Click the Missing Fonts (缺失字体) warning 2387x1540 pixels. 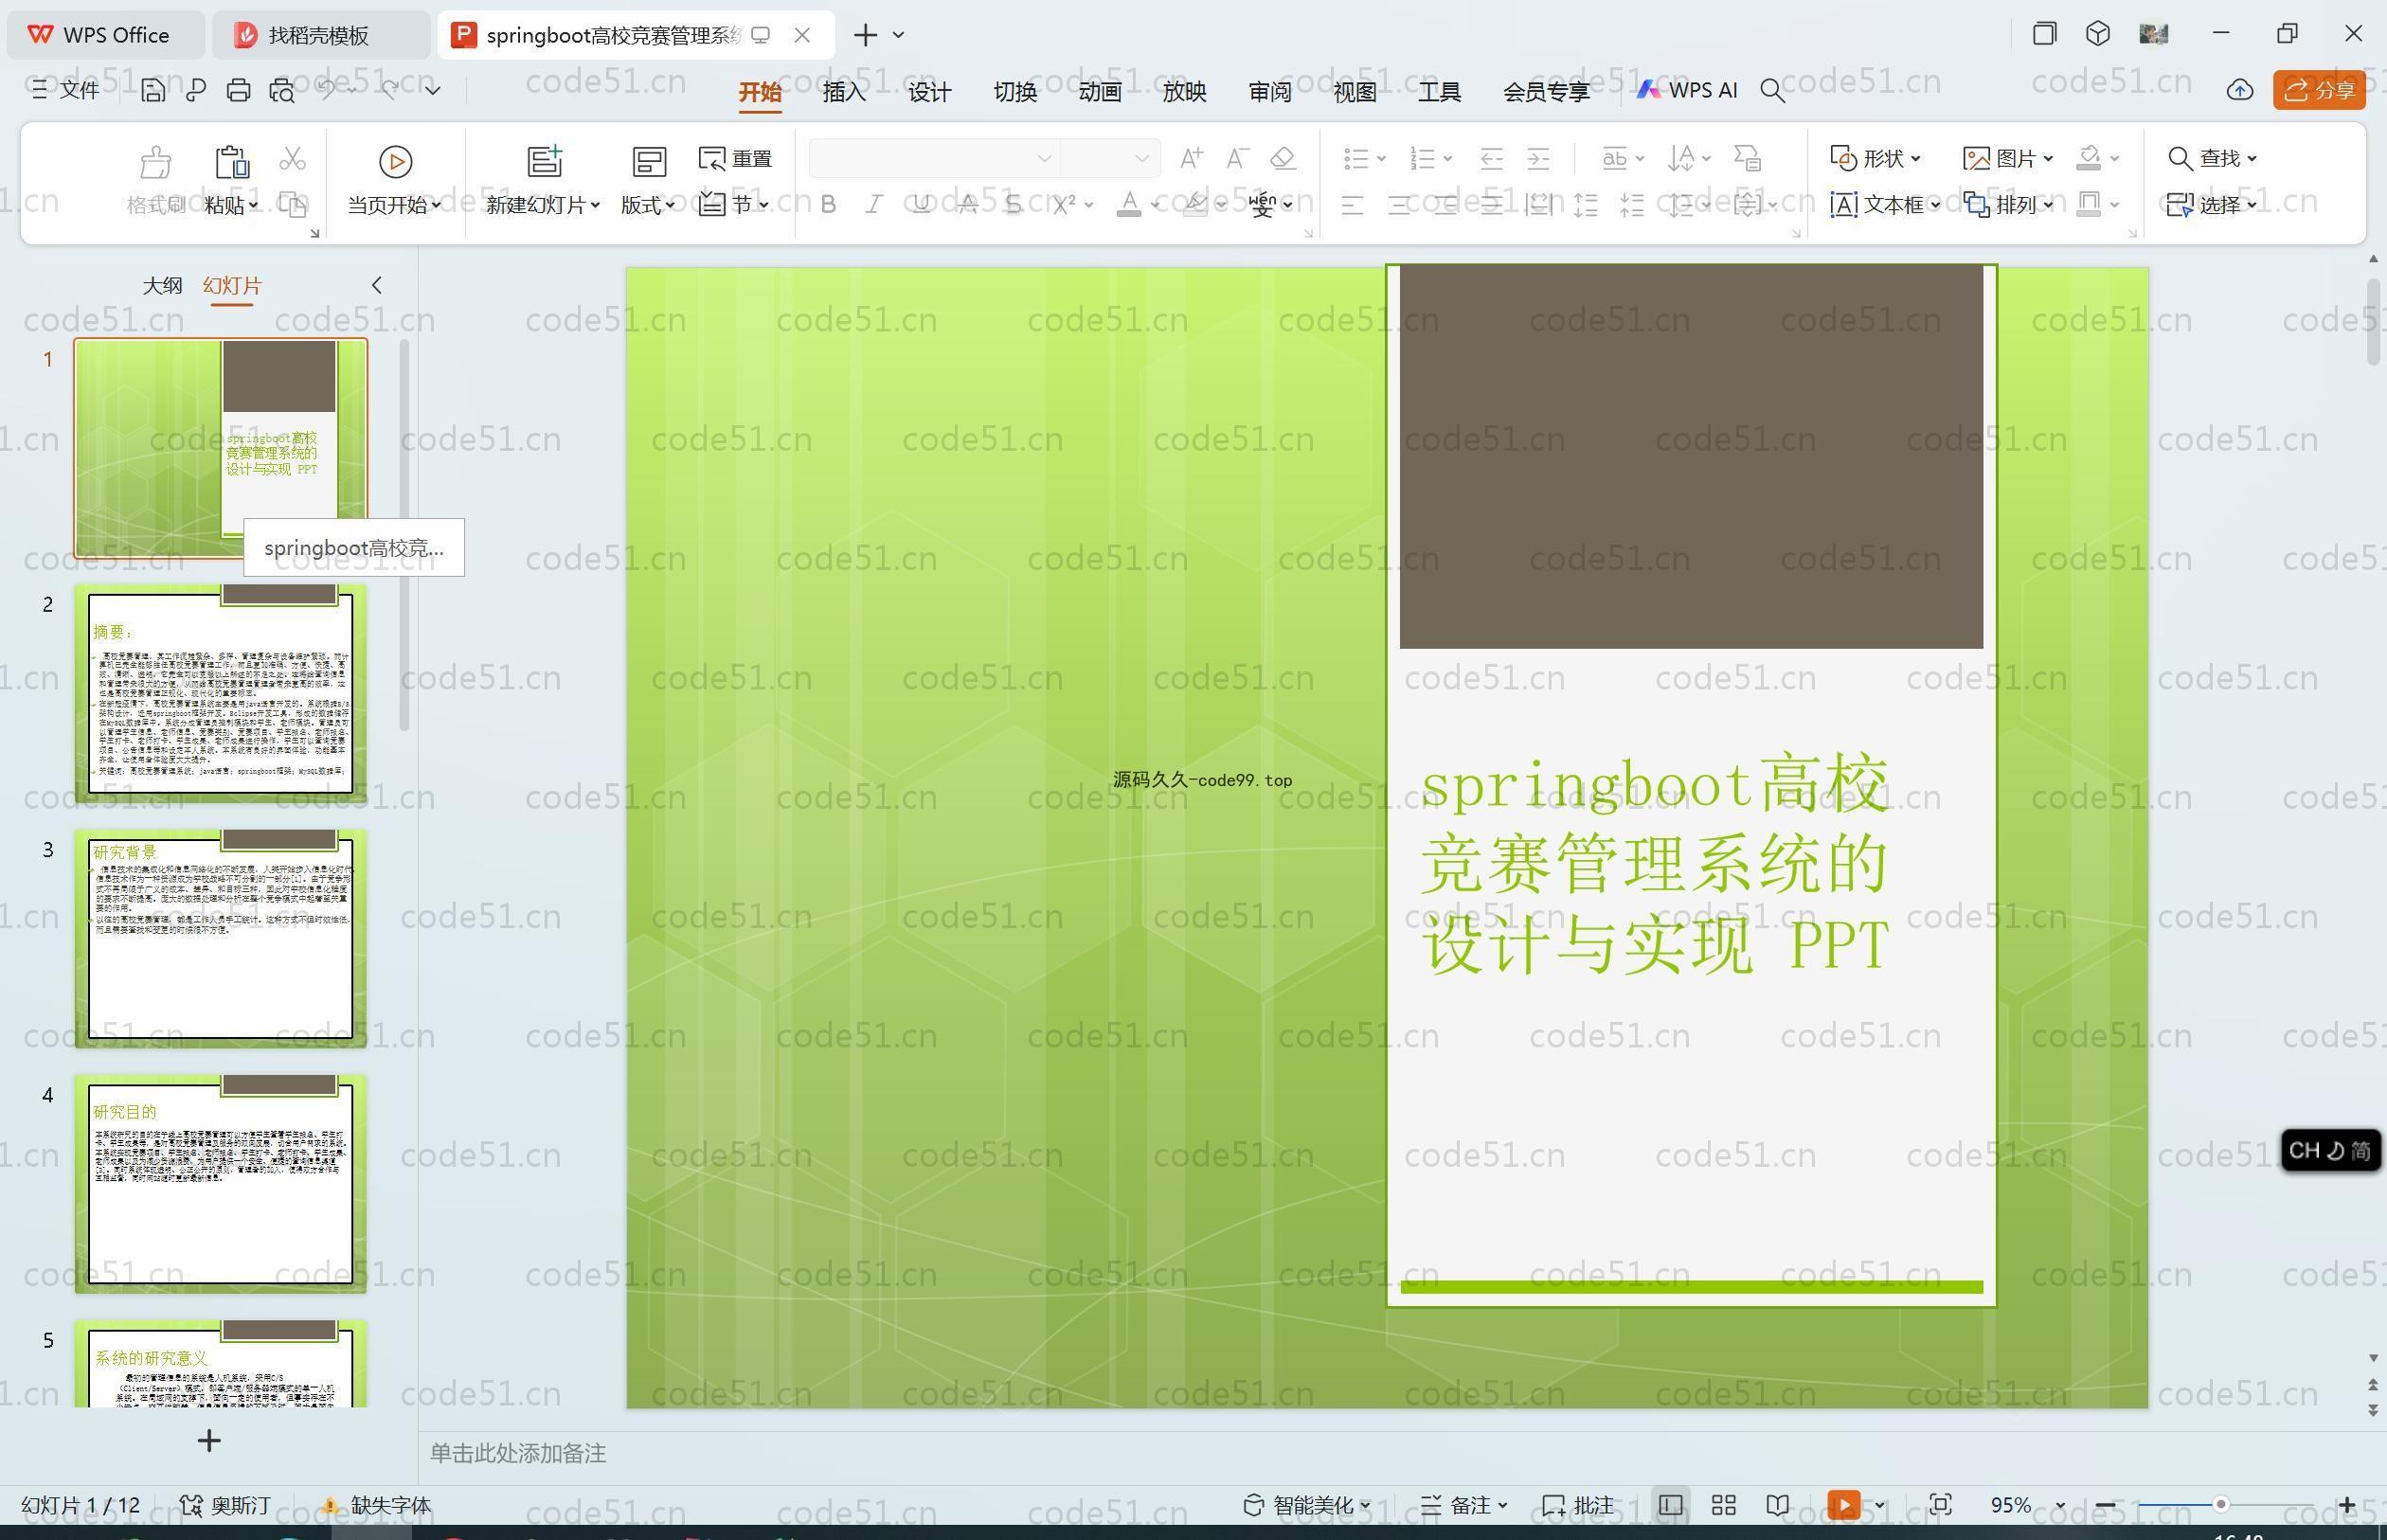point(376,1505)
